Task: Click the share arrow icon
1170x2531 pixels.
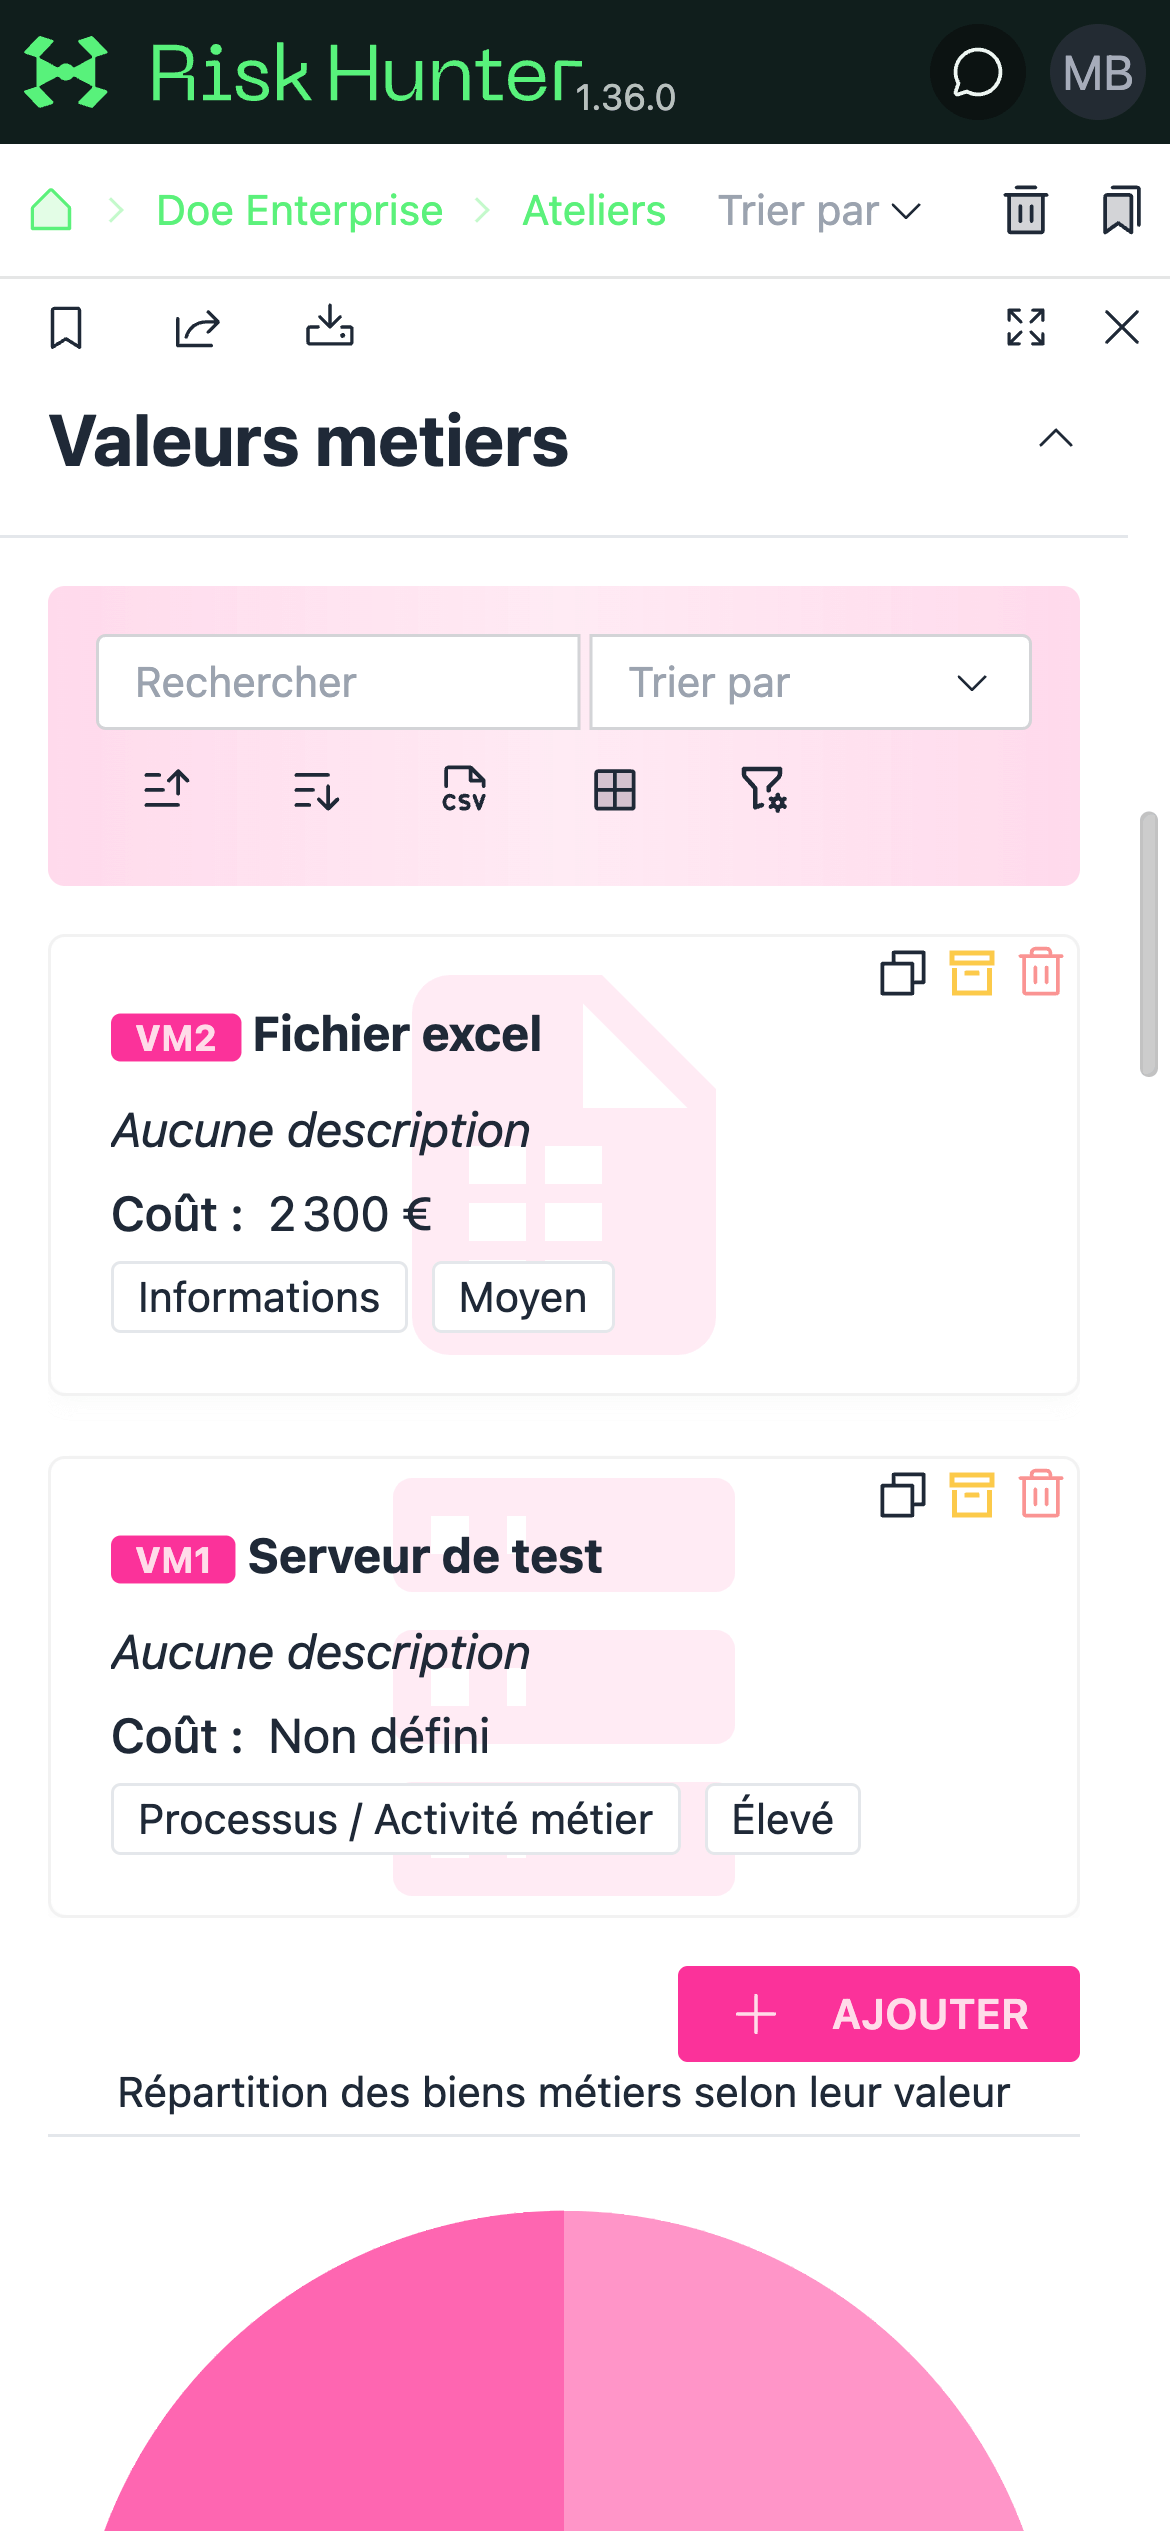Action: coord(197,328)
